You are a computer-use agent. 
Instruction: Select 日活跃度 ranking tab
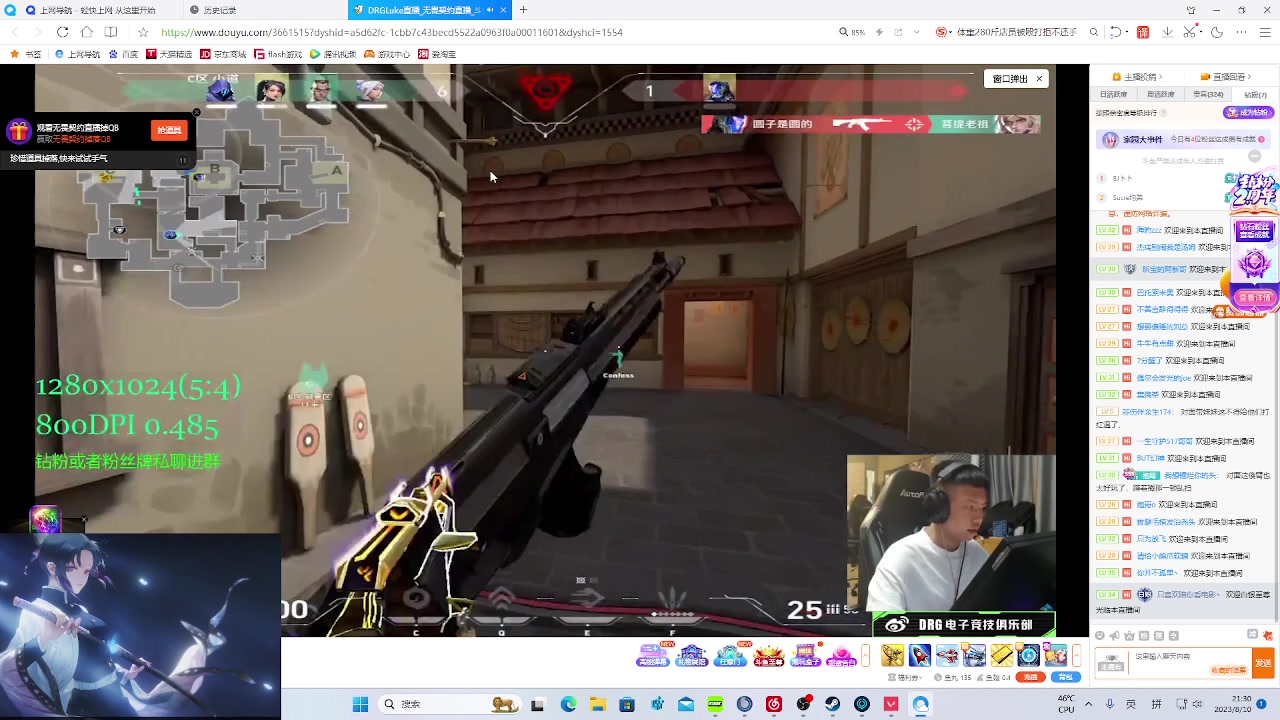(x=1114, y=94)
